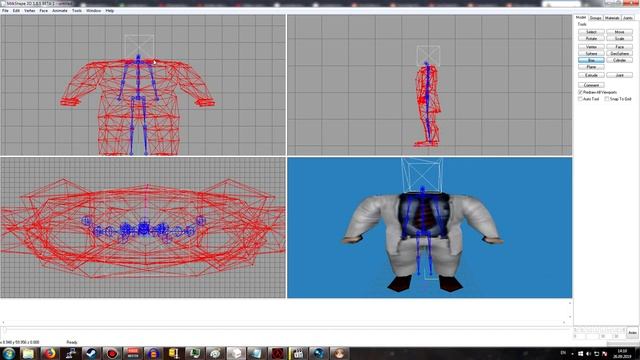Viewport: 640px width, 360px height.
Task: Toggle Redraw All Viewports checkbox
Action: click(580, 93)
